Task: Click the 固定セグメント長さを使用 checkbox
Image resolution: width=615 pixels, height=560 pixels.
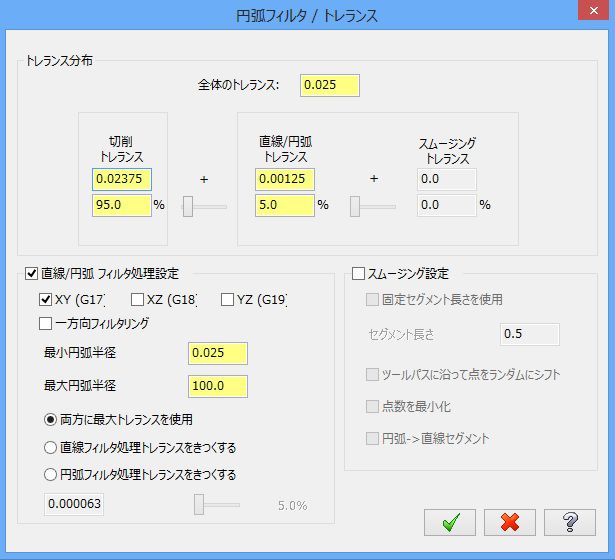Action: click(x=372, y=300)
